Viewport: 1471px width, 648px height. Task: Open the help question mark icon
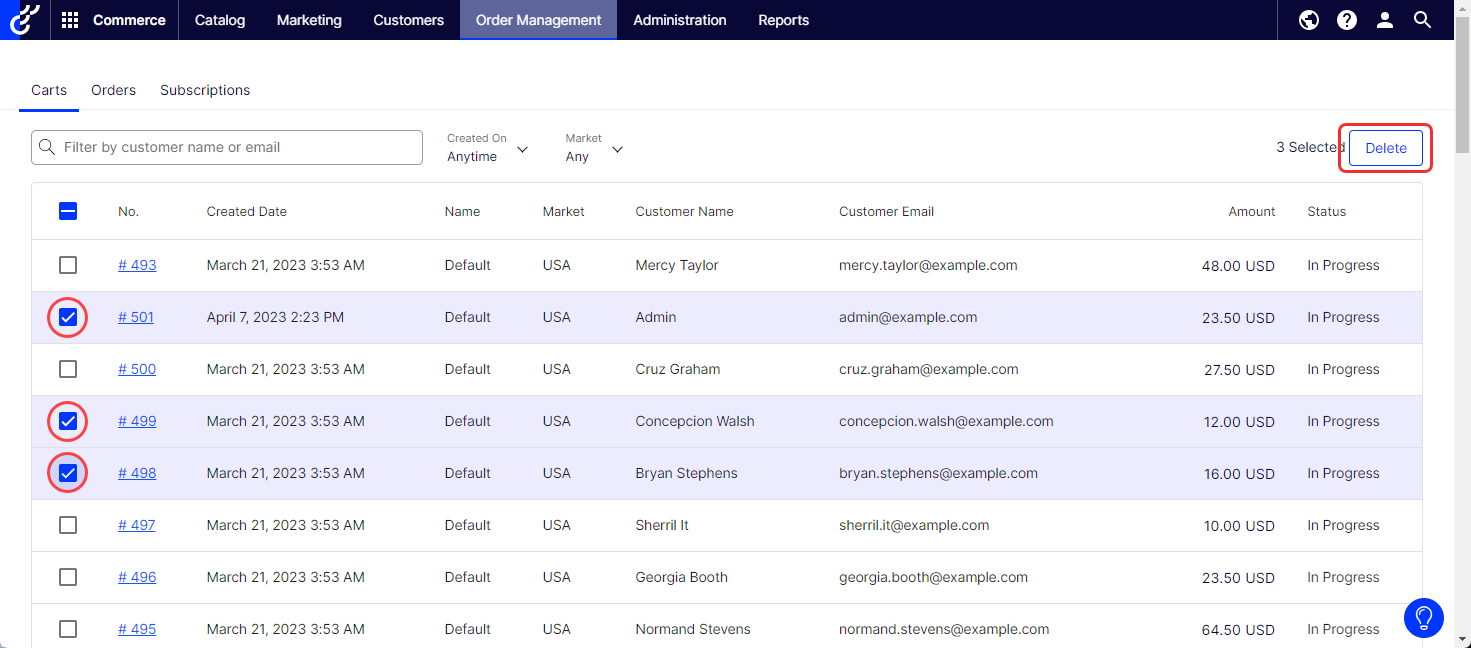point(1347,20)
